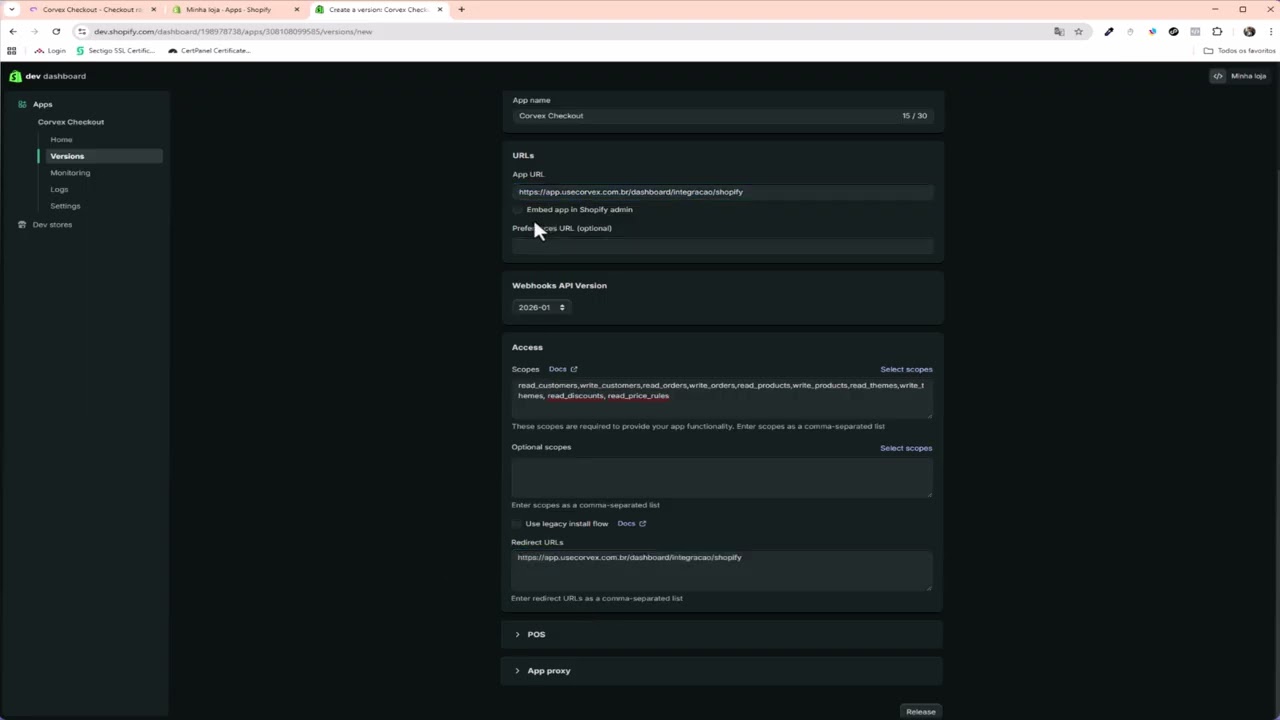Click the site info icon in address bar
The height and width of the screenshot is (720, 1280).
(x=82, y=31)
